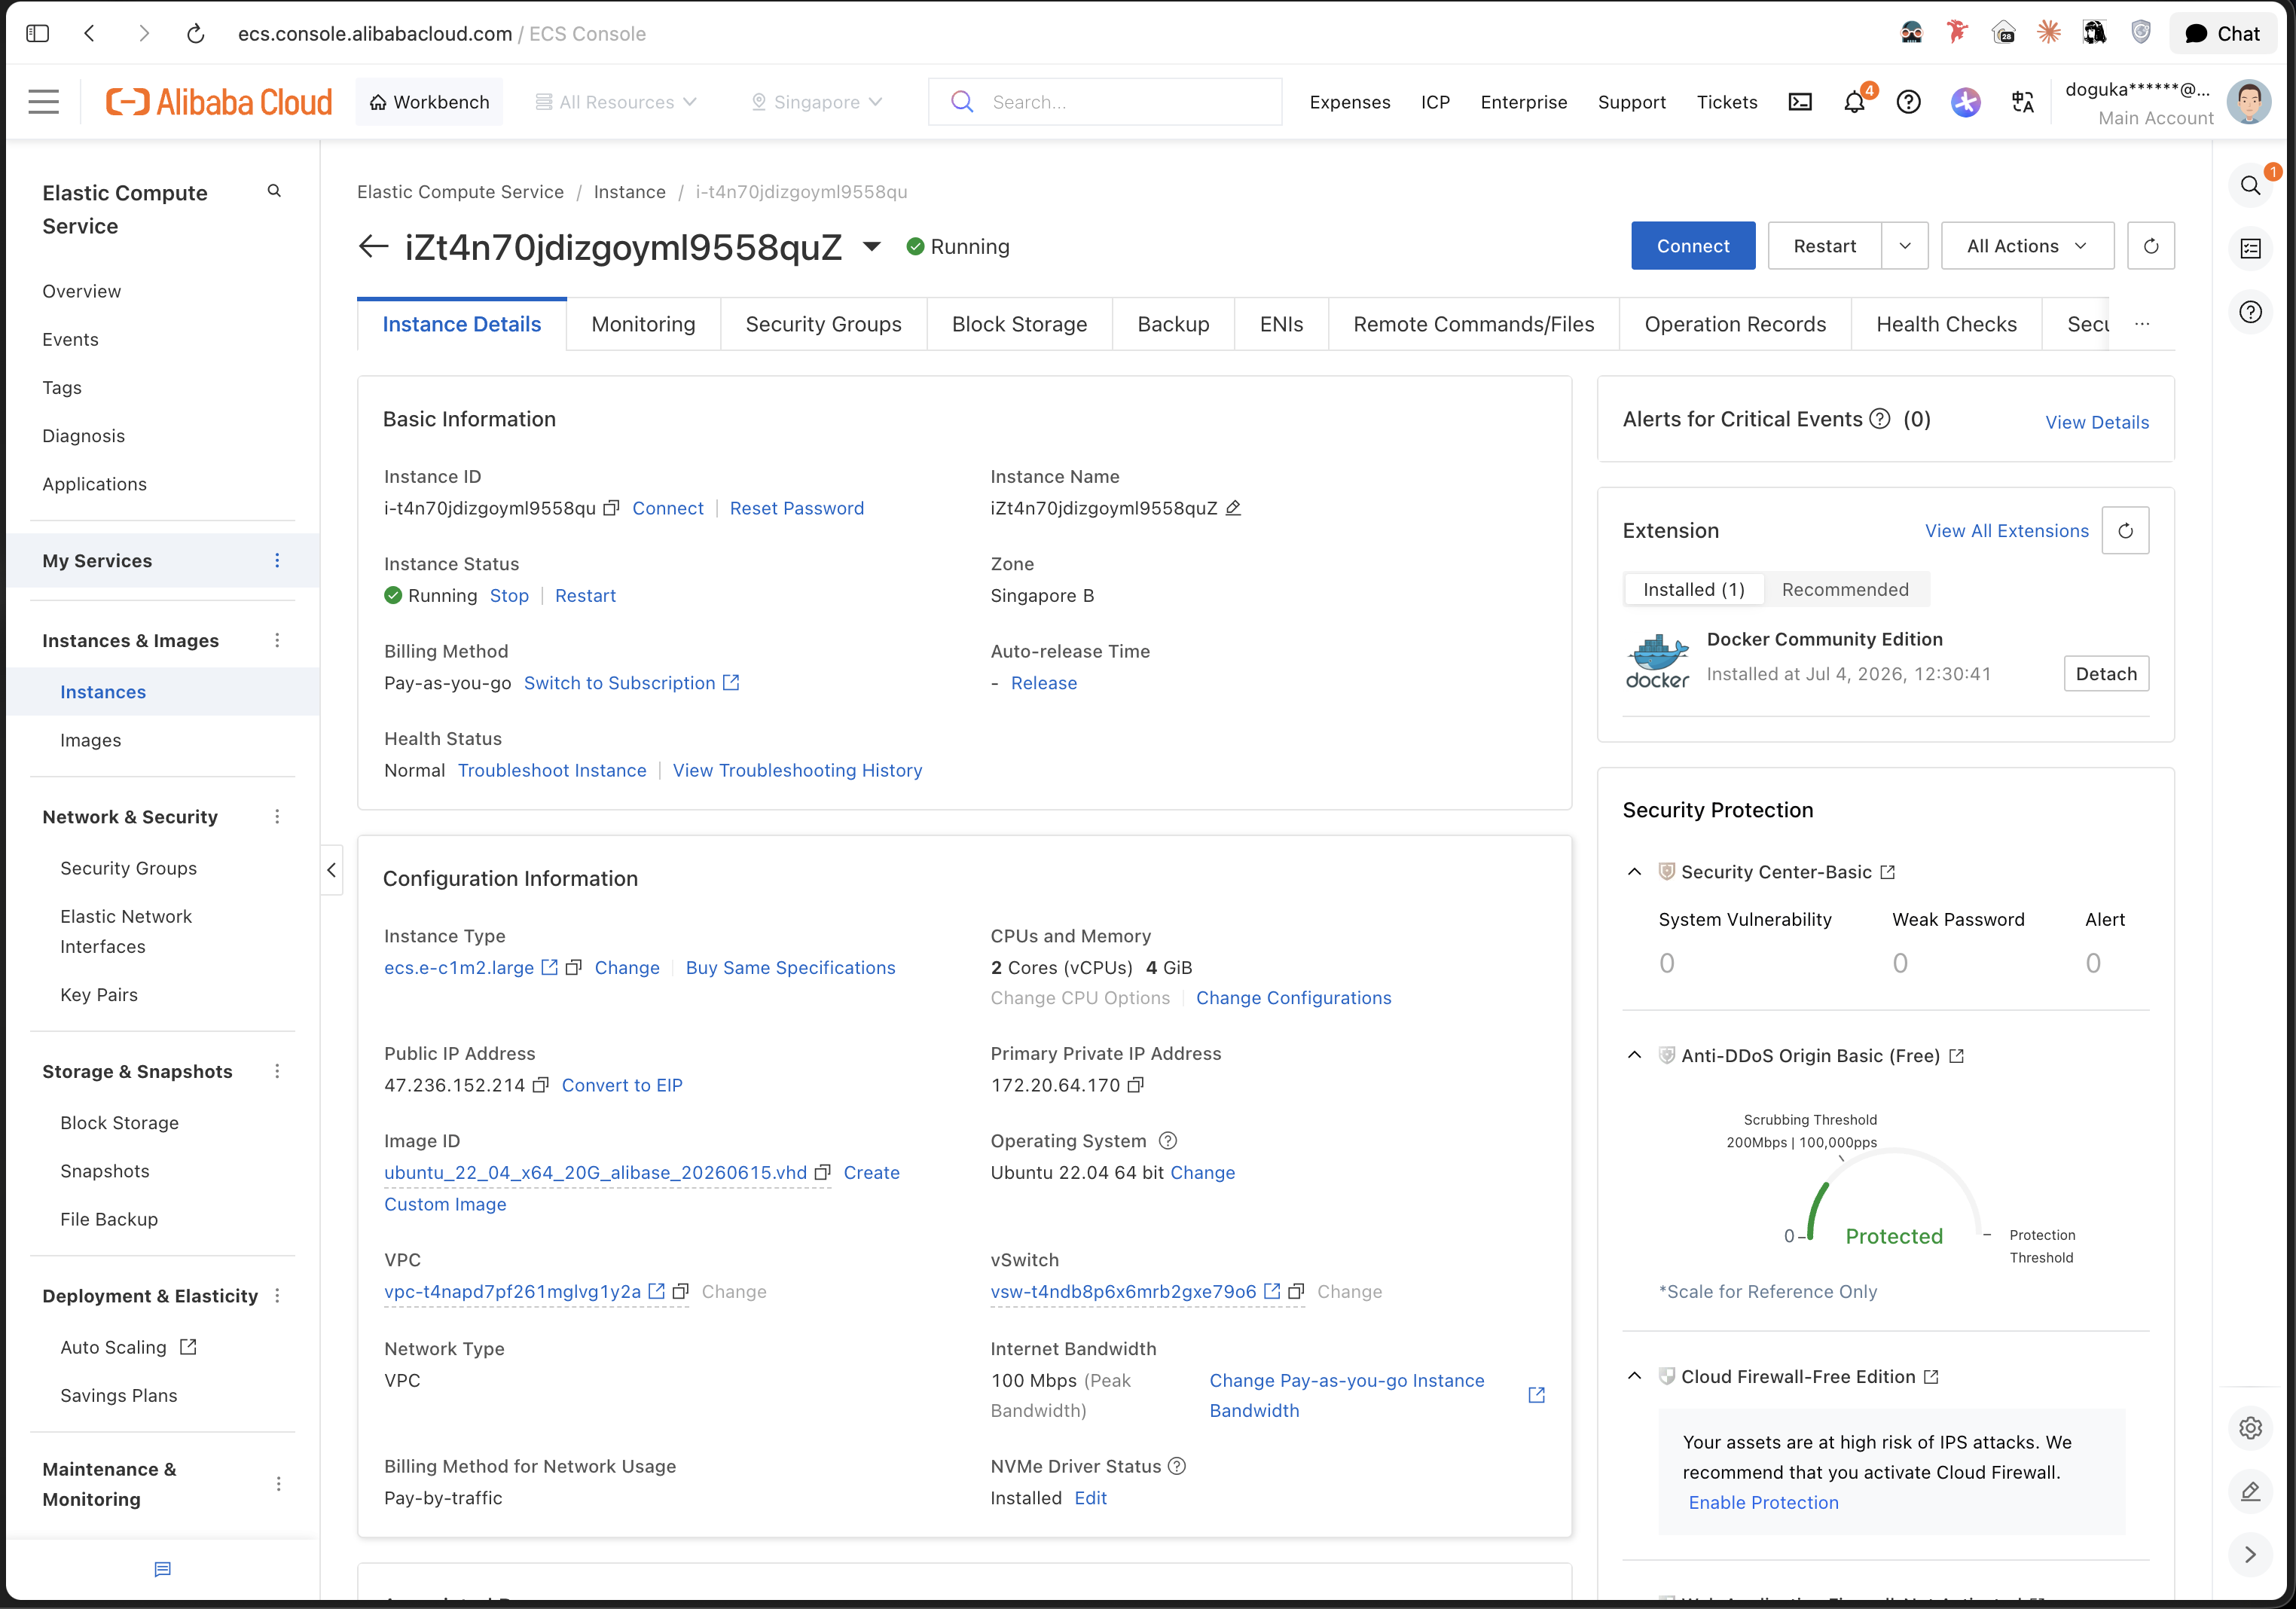Reload the browser page
The image size is (2296, 1609).
[196, 33]
